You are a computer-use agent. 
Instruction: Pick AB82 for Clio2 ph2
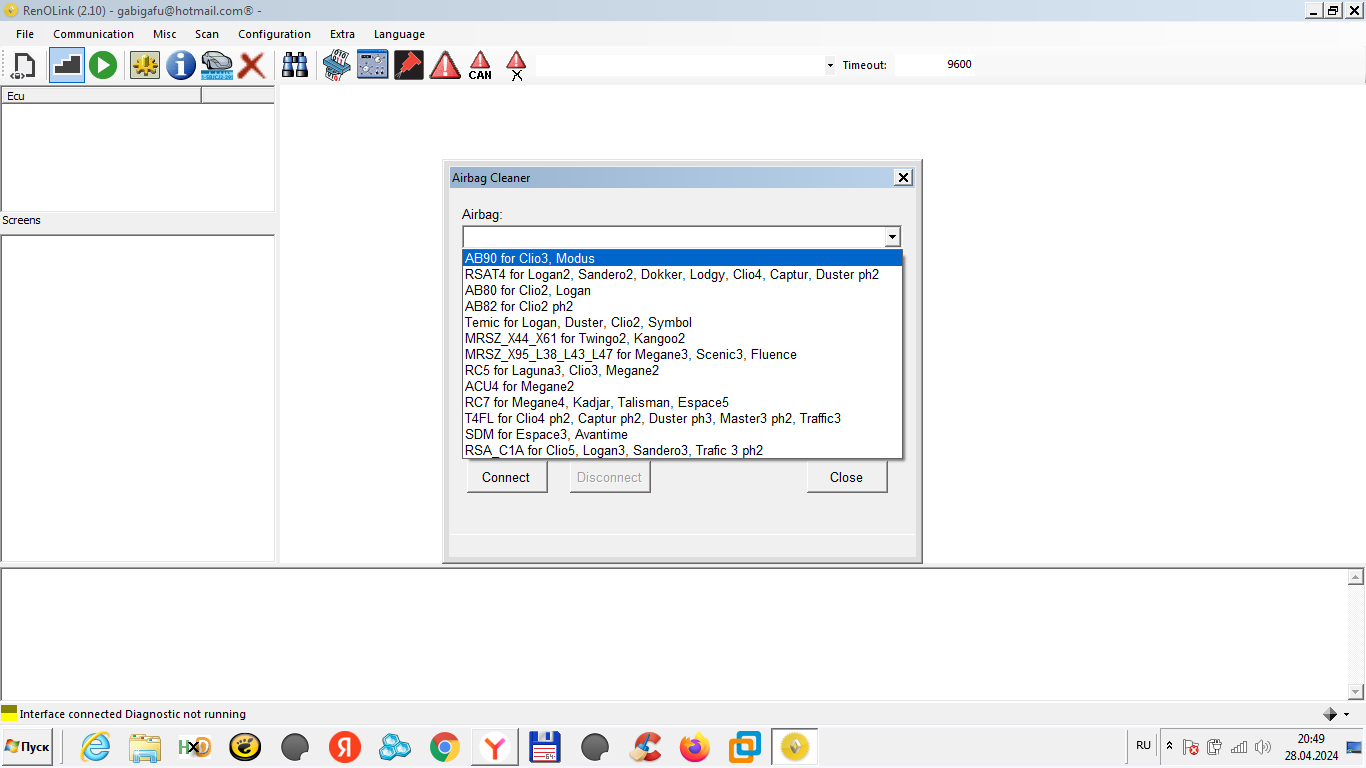683,306
